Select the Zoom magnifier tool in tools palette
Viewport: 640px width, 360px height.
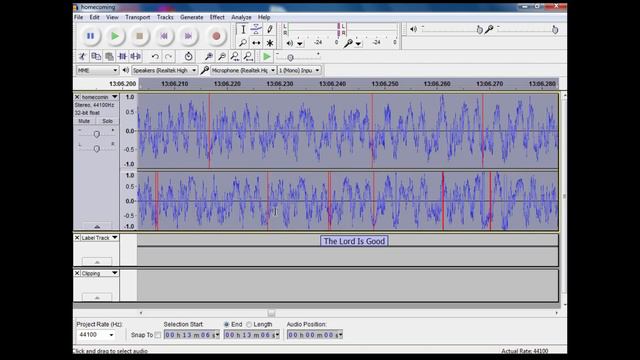[x=243, y=42]
